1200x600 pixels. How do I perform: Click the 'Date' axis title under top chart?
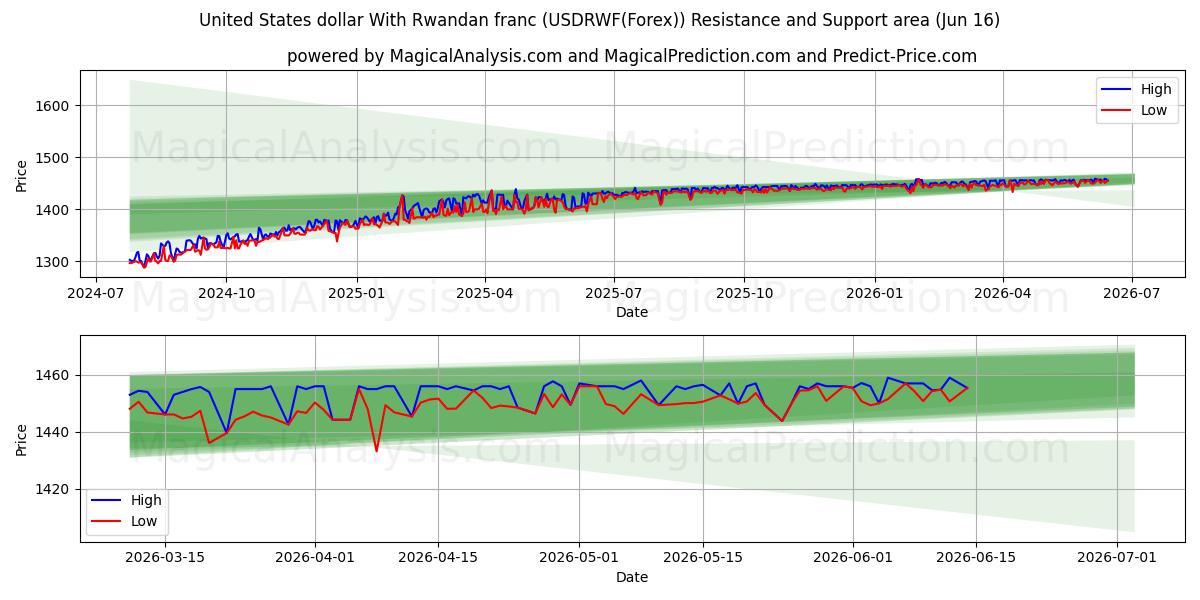(632, 312)
